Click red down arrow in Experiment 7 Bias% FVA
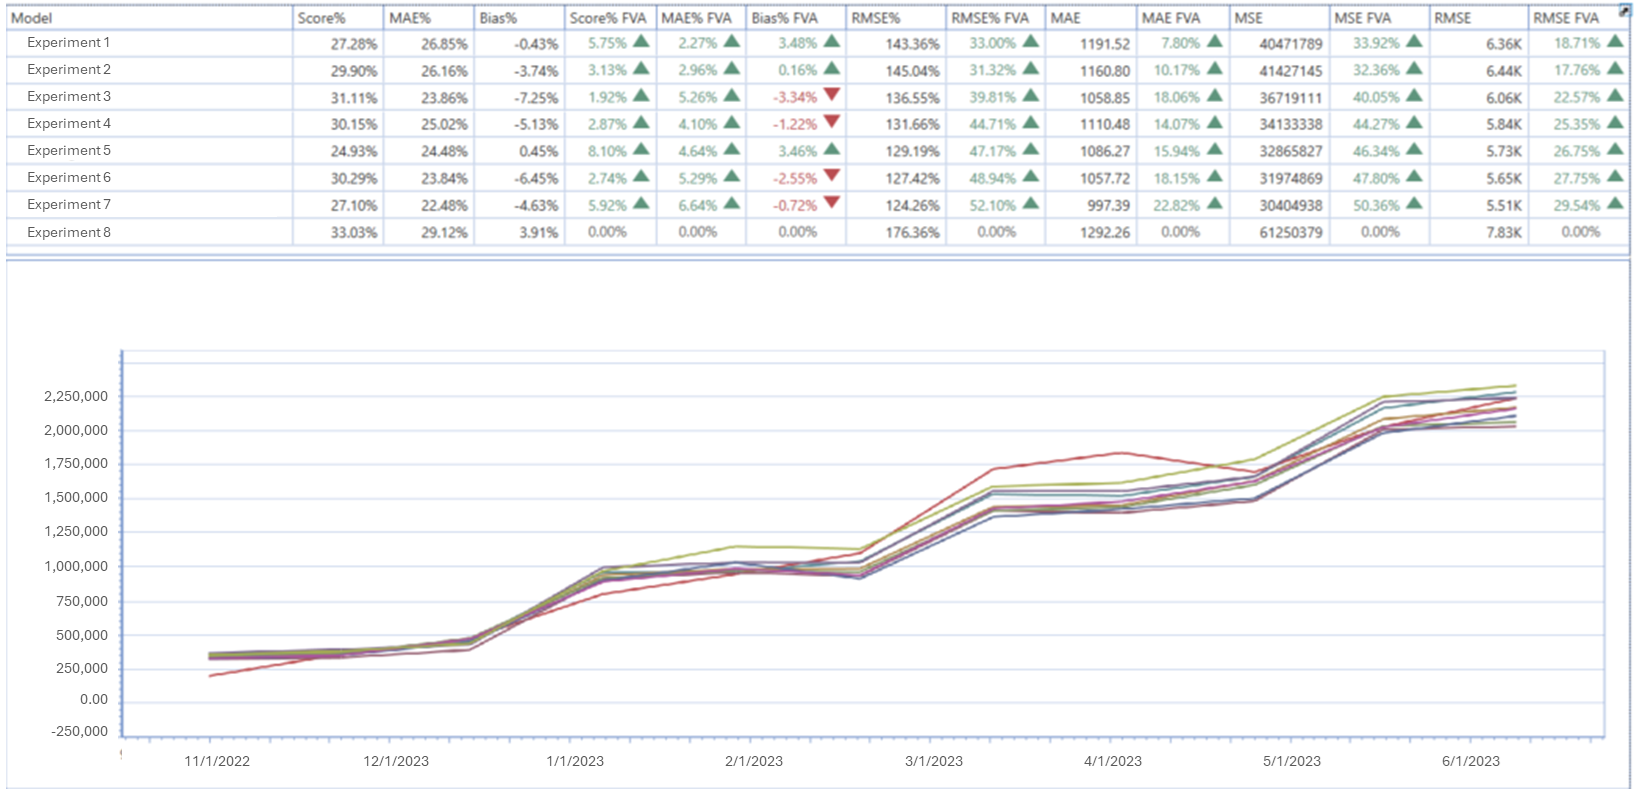 pyautogui.click(x=831, y=204)
